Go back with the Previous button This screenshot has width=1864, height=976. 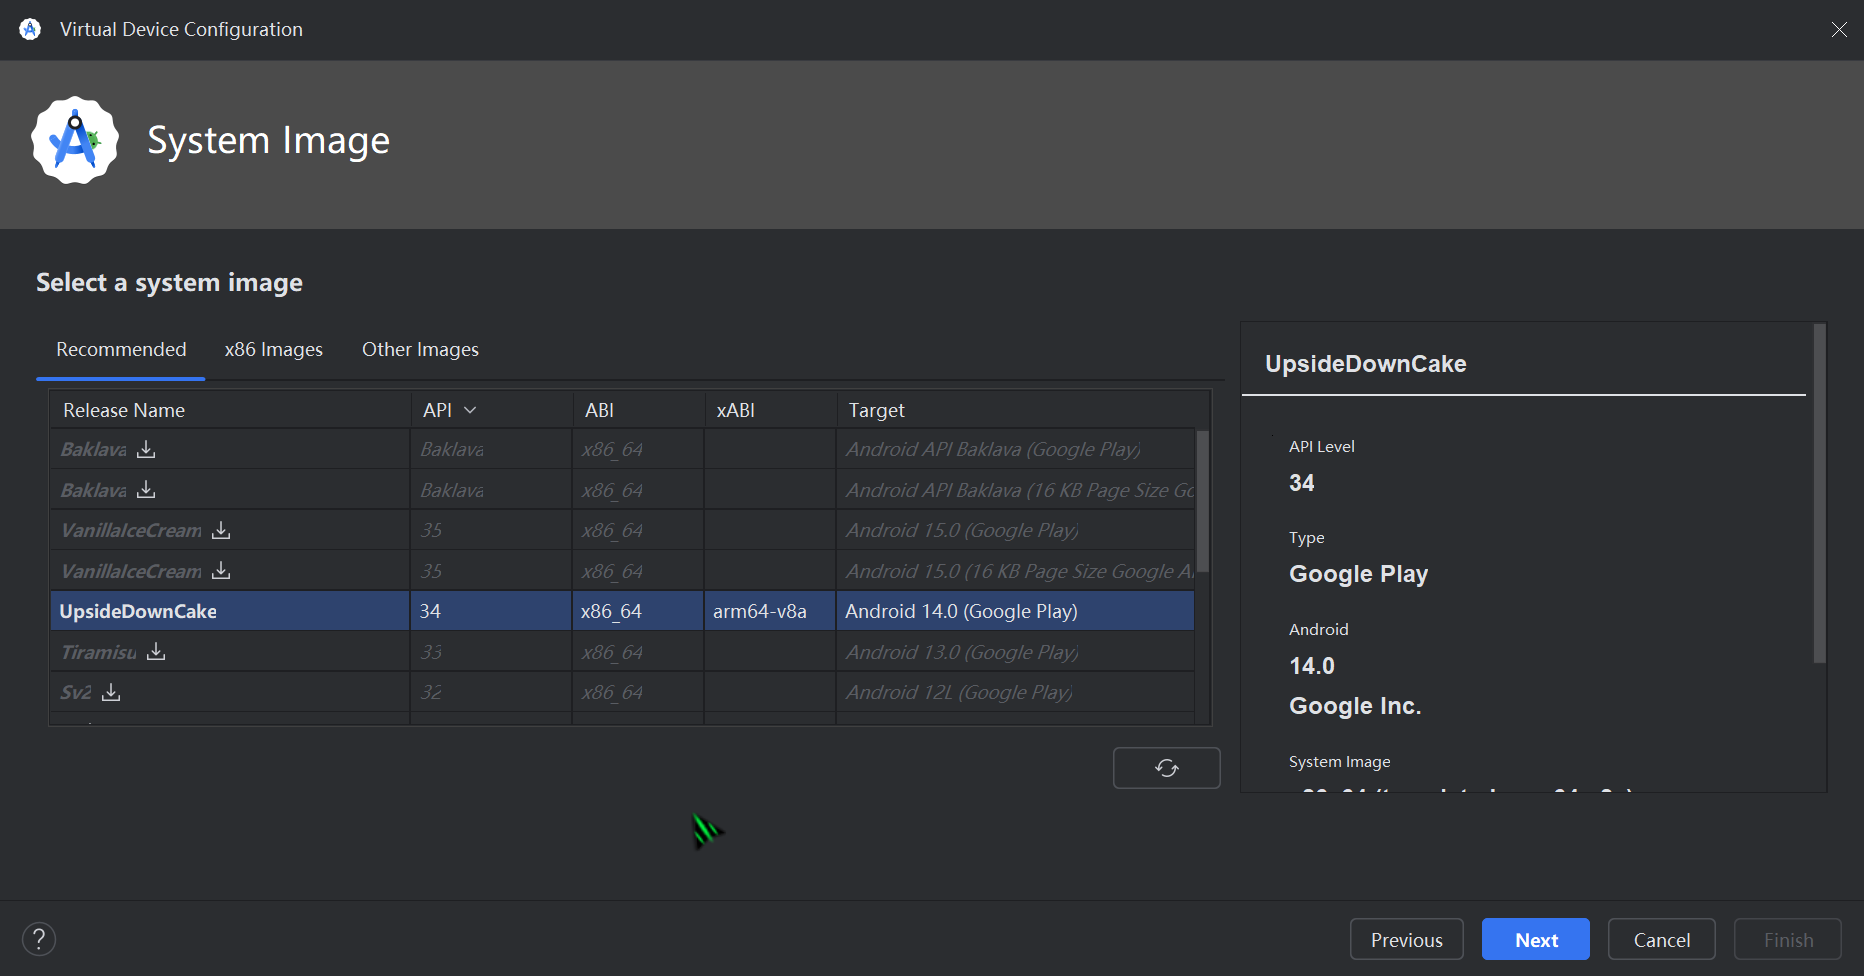[1406, 940]
